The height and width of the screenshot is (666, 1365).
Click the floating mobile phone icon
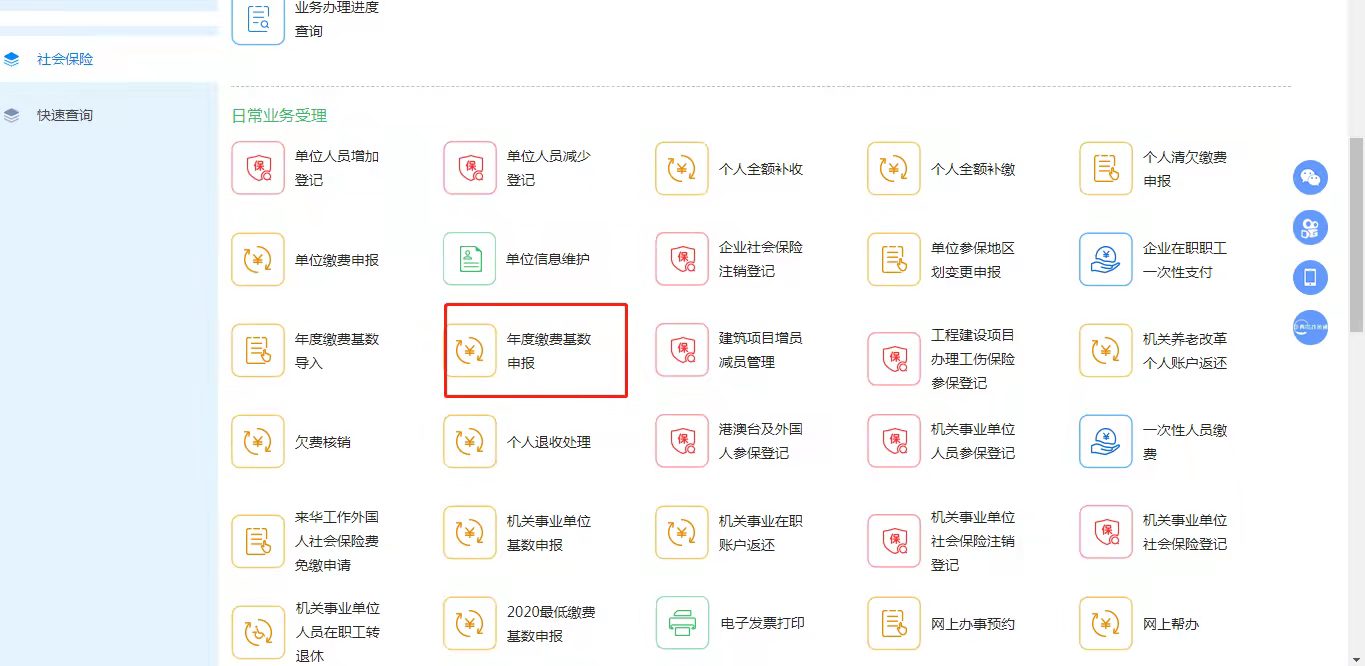click(1310, 277)
